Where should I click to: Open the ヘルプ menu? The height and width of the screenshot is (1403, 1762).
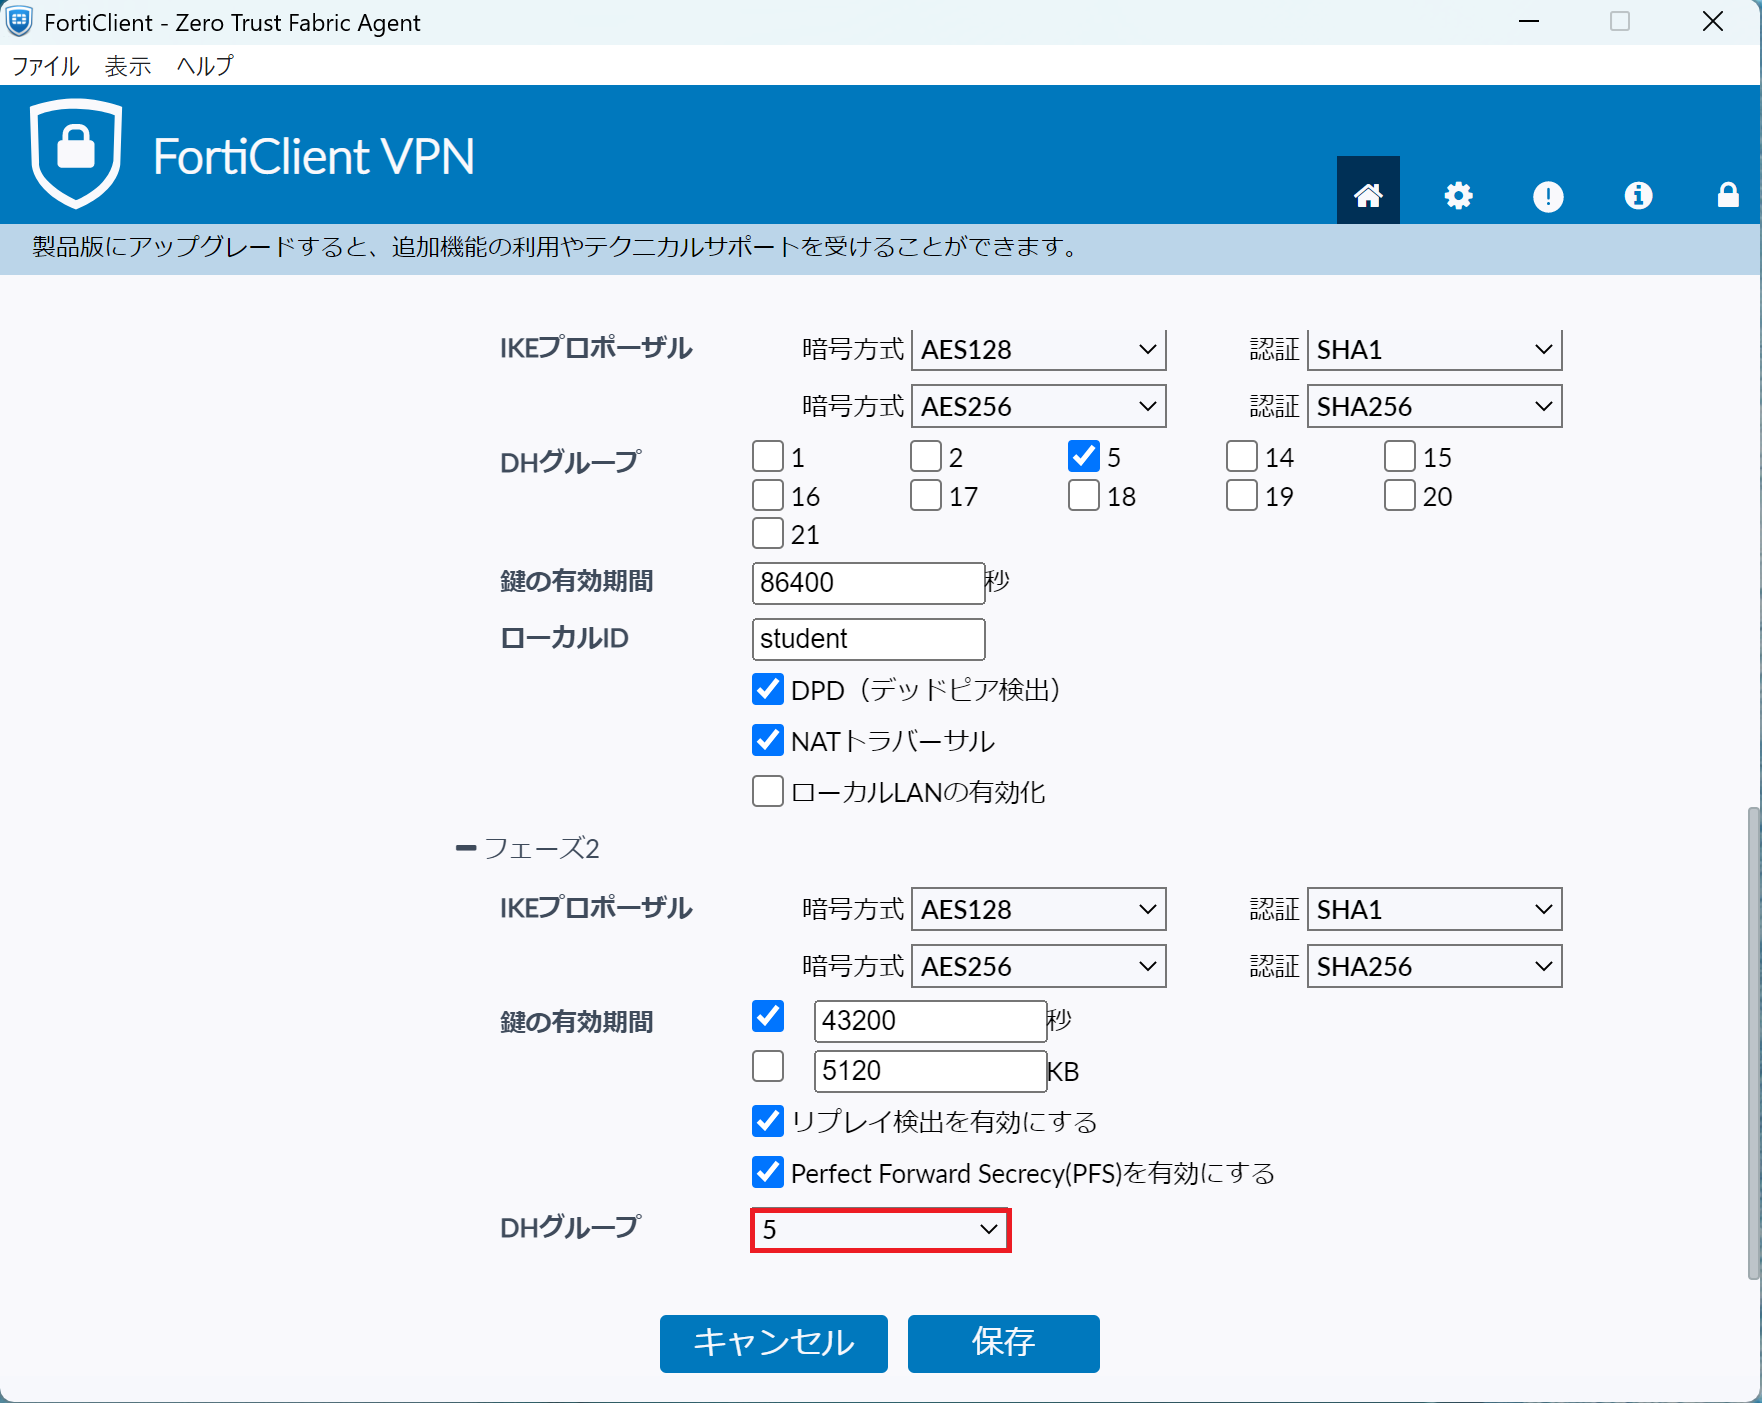[205, 66]
